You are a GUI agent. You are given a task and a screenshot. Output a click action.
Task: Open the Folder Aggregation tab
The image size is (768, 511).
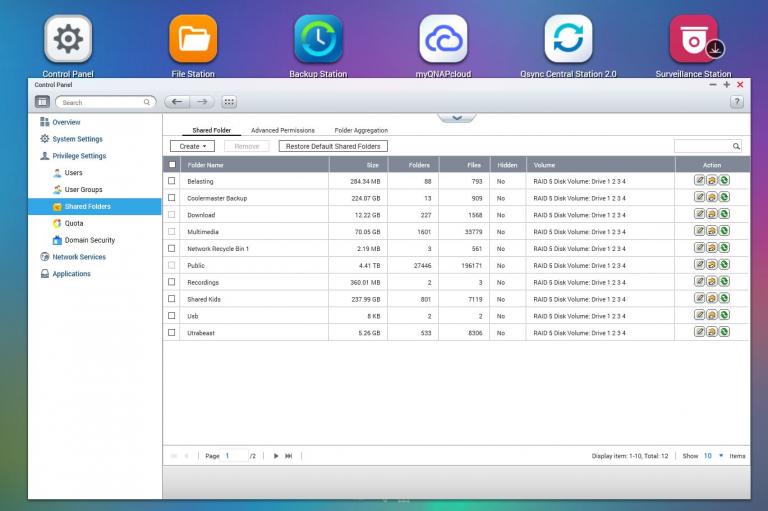(x=361, y=130)
